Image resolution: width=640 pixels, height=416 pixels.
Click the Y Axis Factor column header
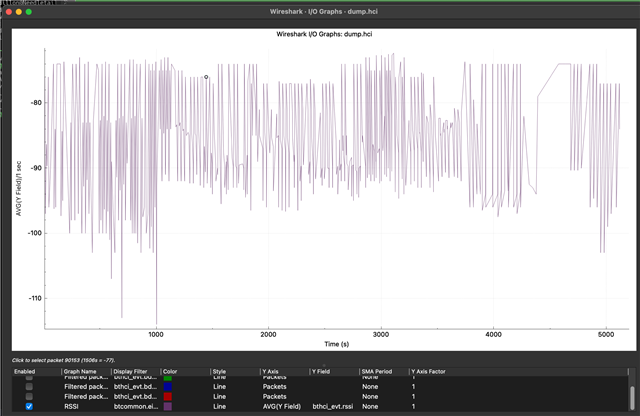428,372
